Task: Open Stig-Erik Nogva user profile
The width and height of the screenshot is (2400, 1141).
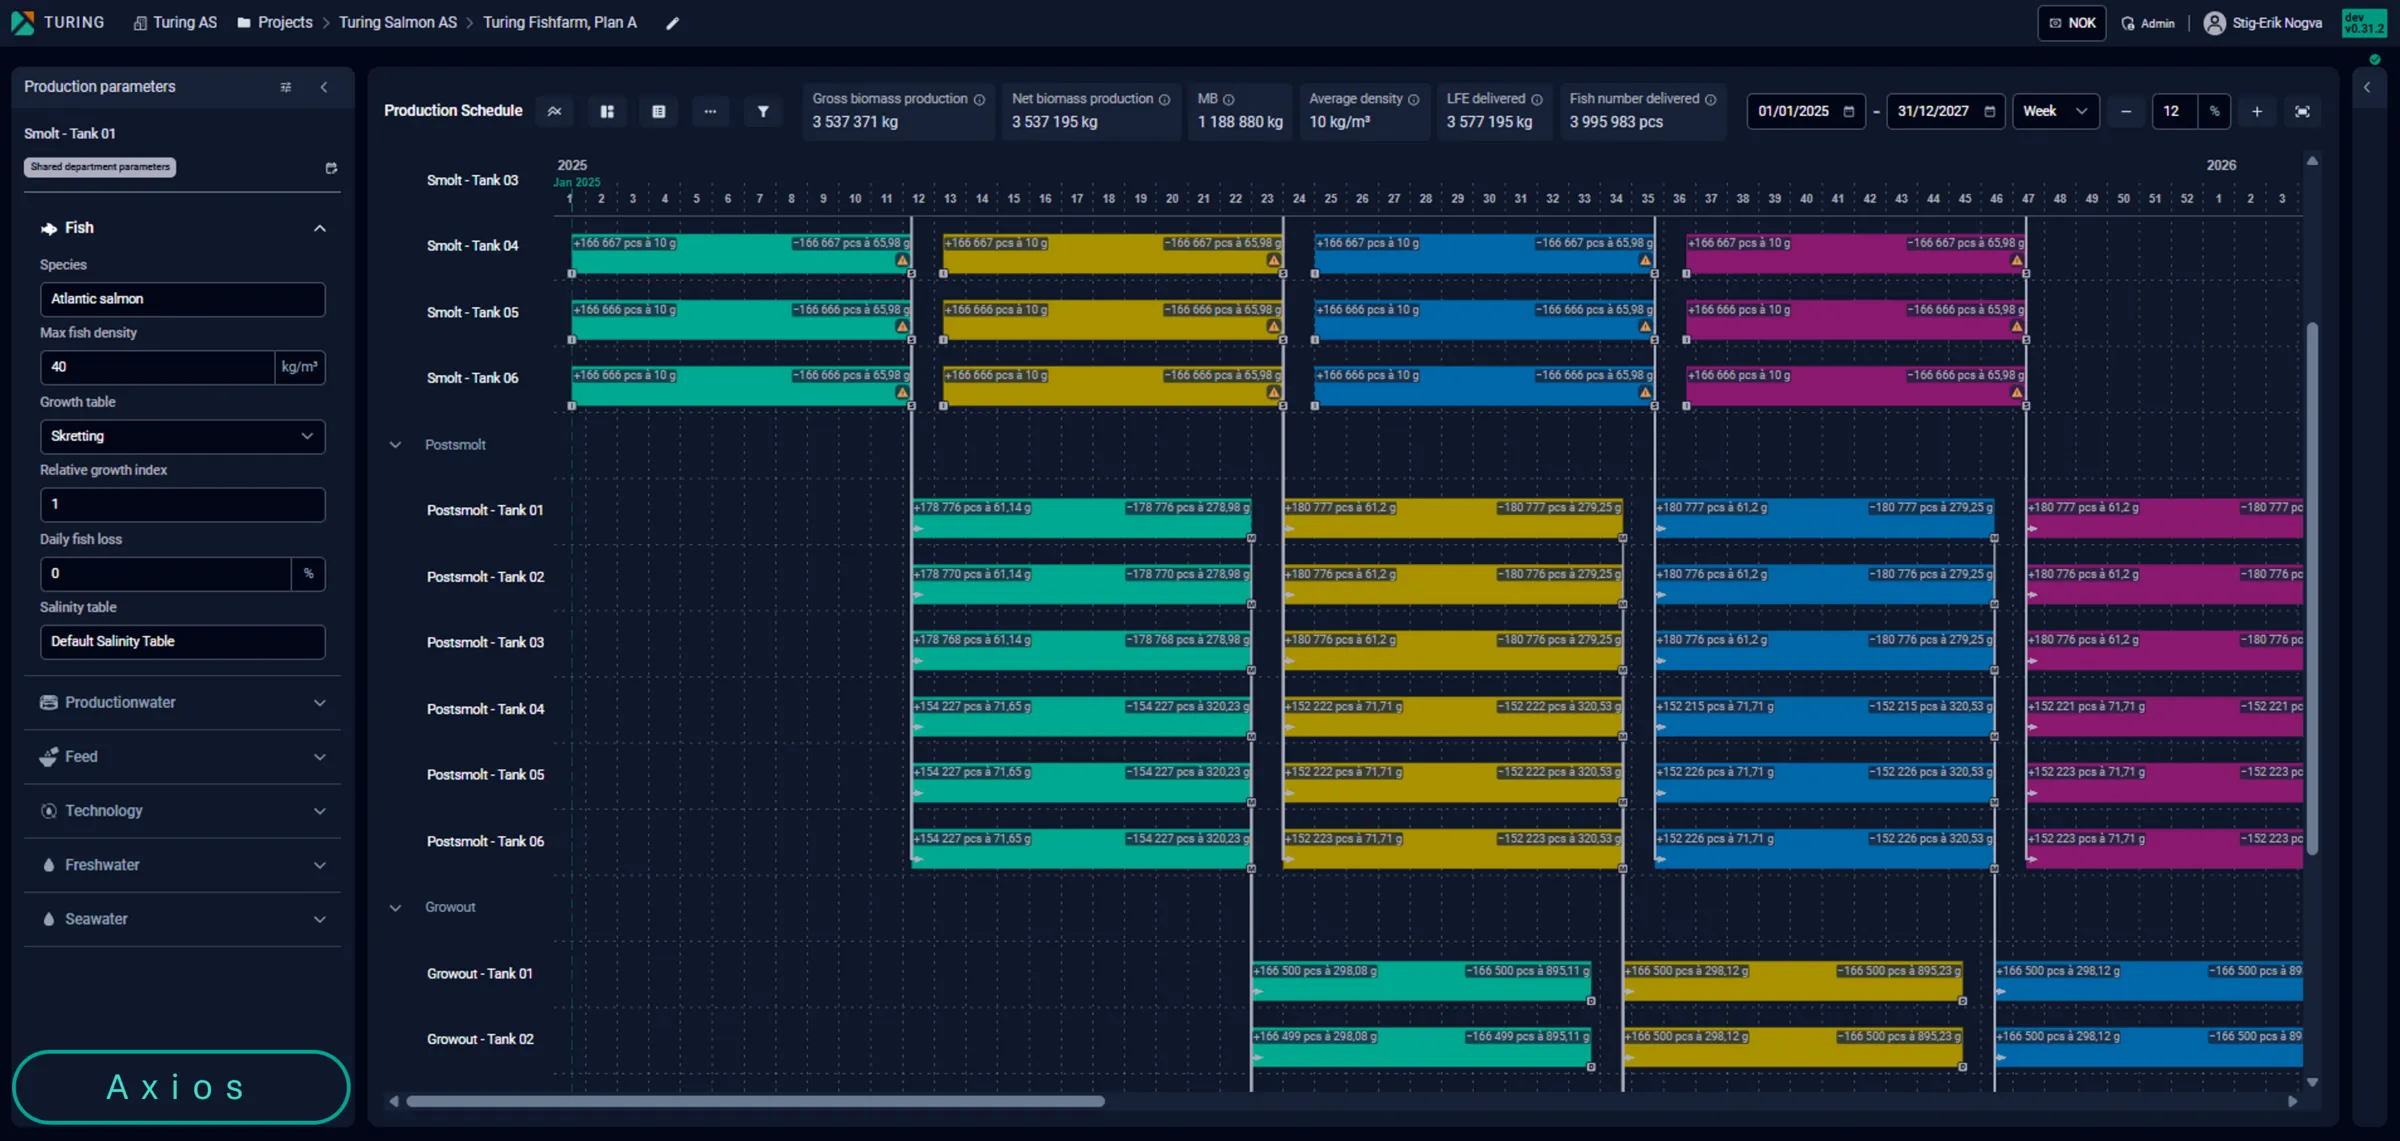Action: (2263, 23)
